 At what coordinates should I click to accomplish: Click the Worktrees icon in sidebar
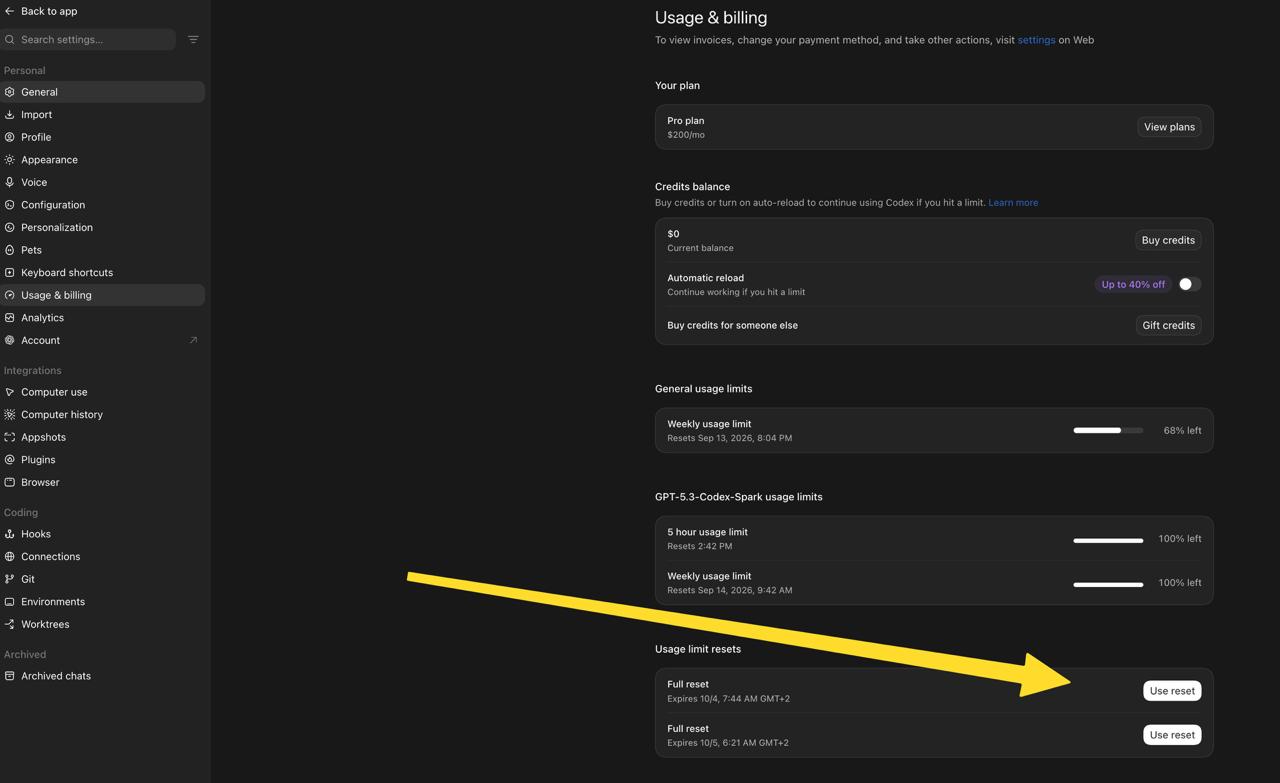(x=10, y=624)
